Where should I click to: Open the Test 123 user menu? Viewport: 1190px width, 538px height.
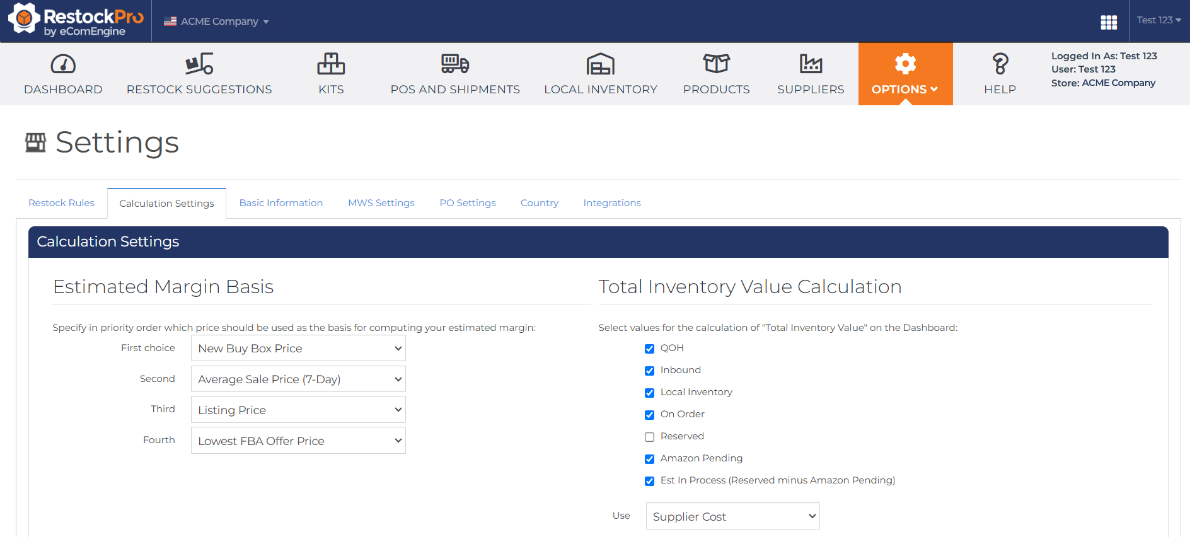point(1158,20)
